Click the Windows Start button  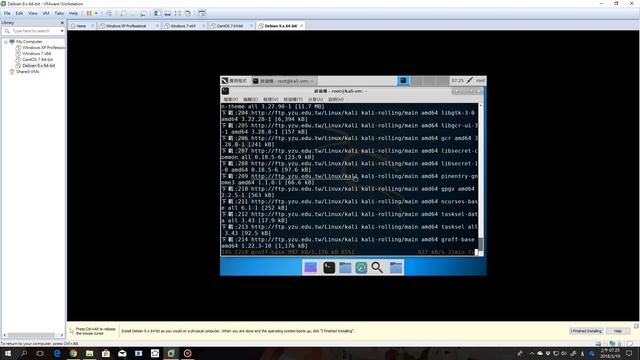click(x=7, y=353)
